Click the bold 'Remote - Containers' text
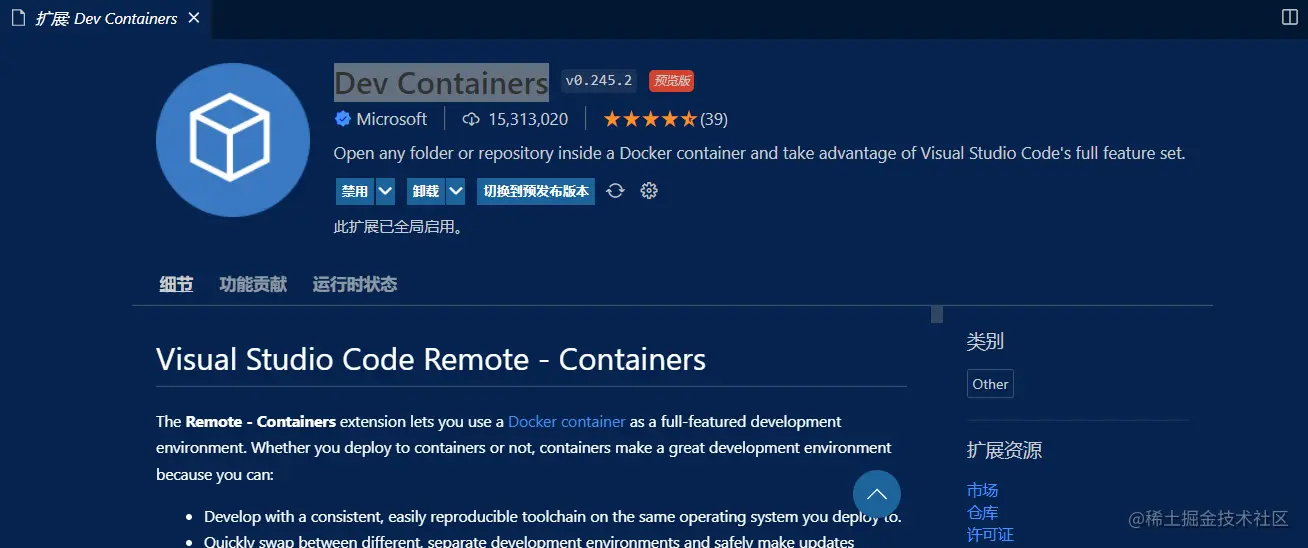This screenshot has height=548, width=1308. coord(261,422)
